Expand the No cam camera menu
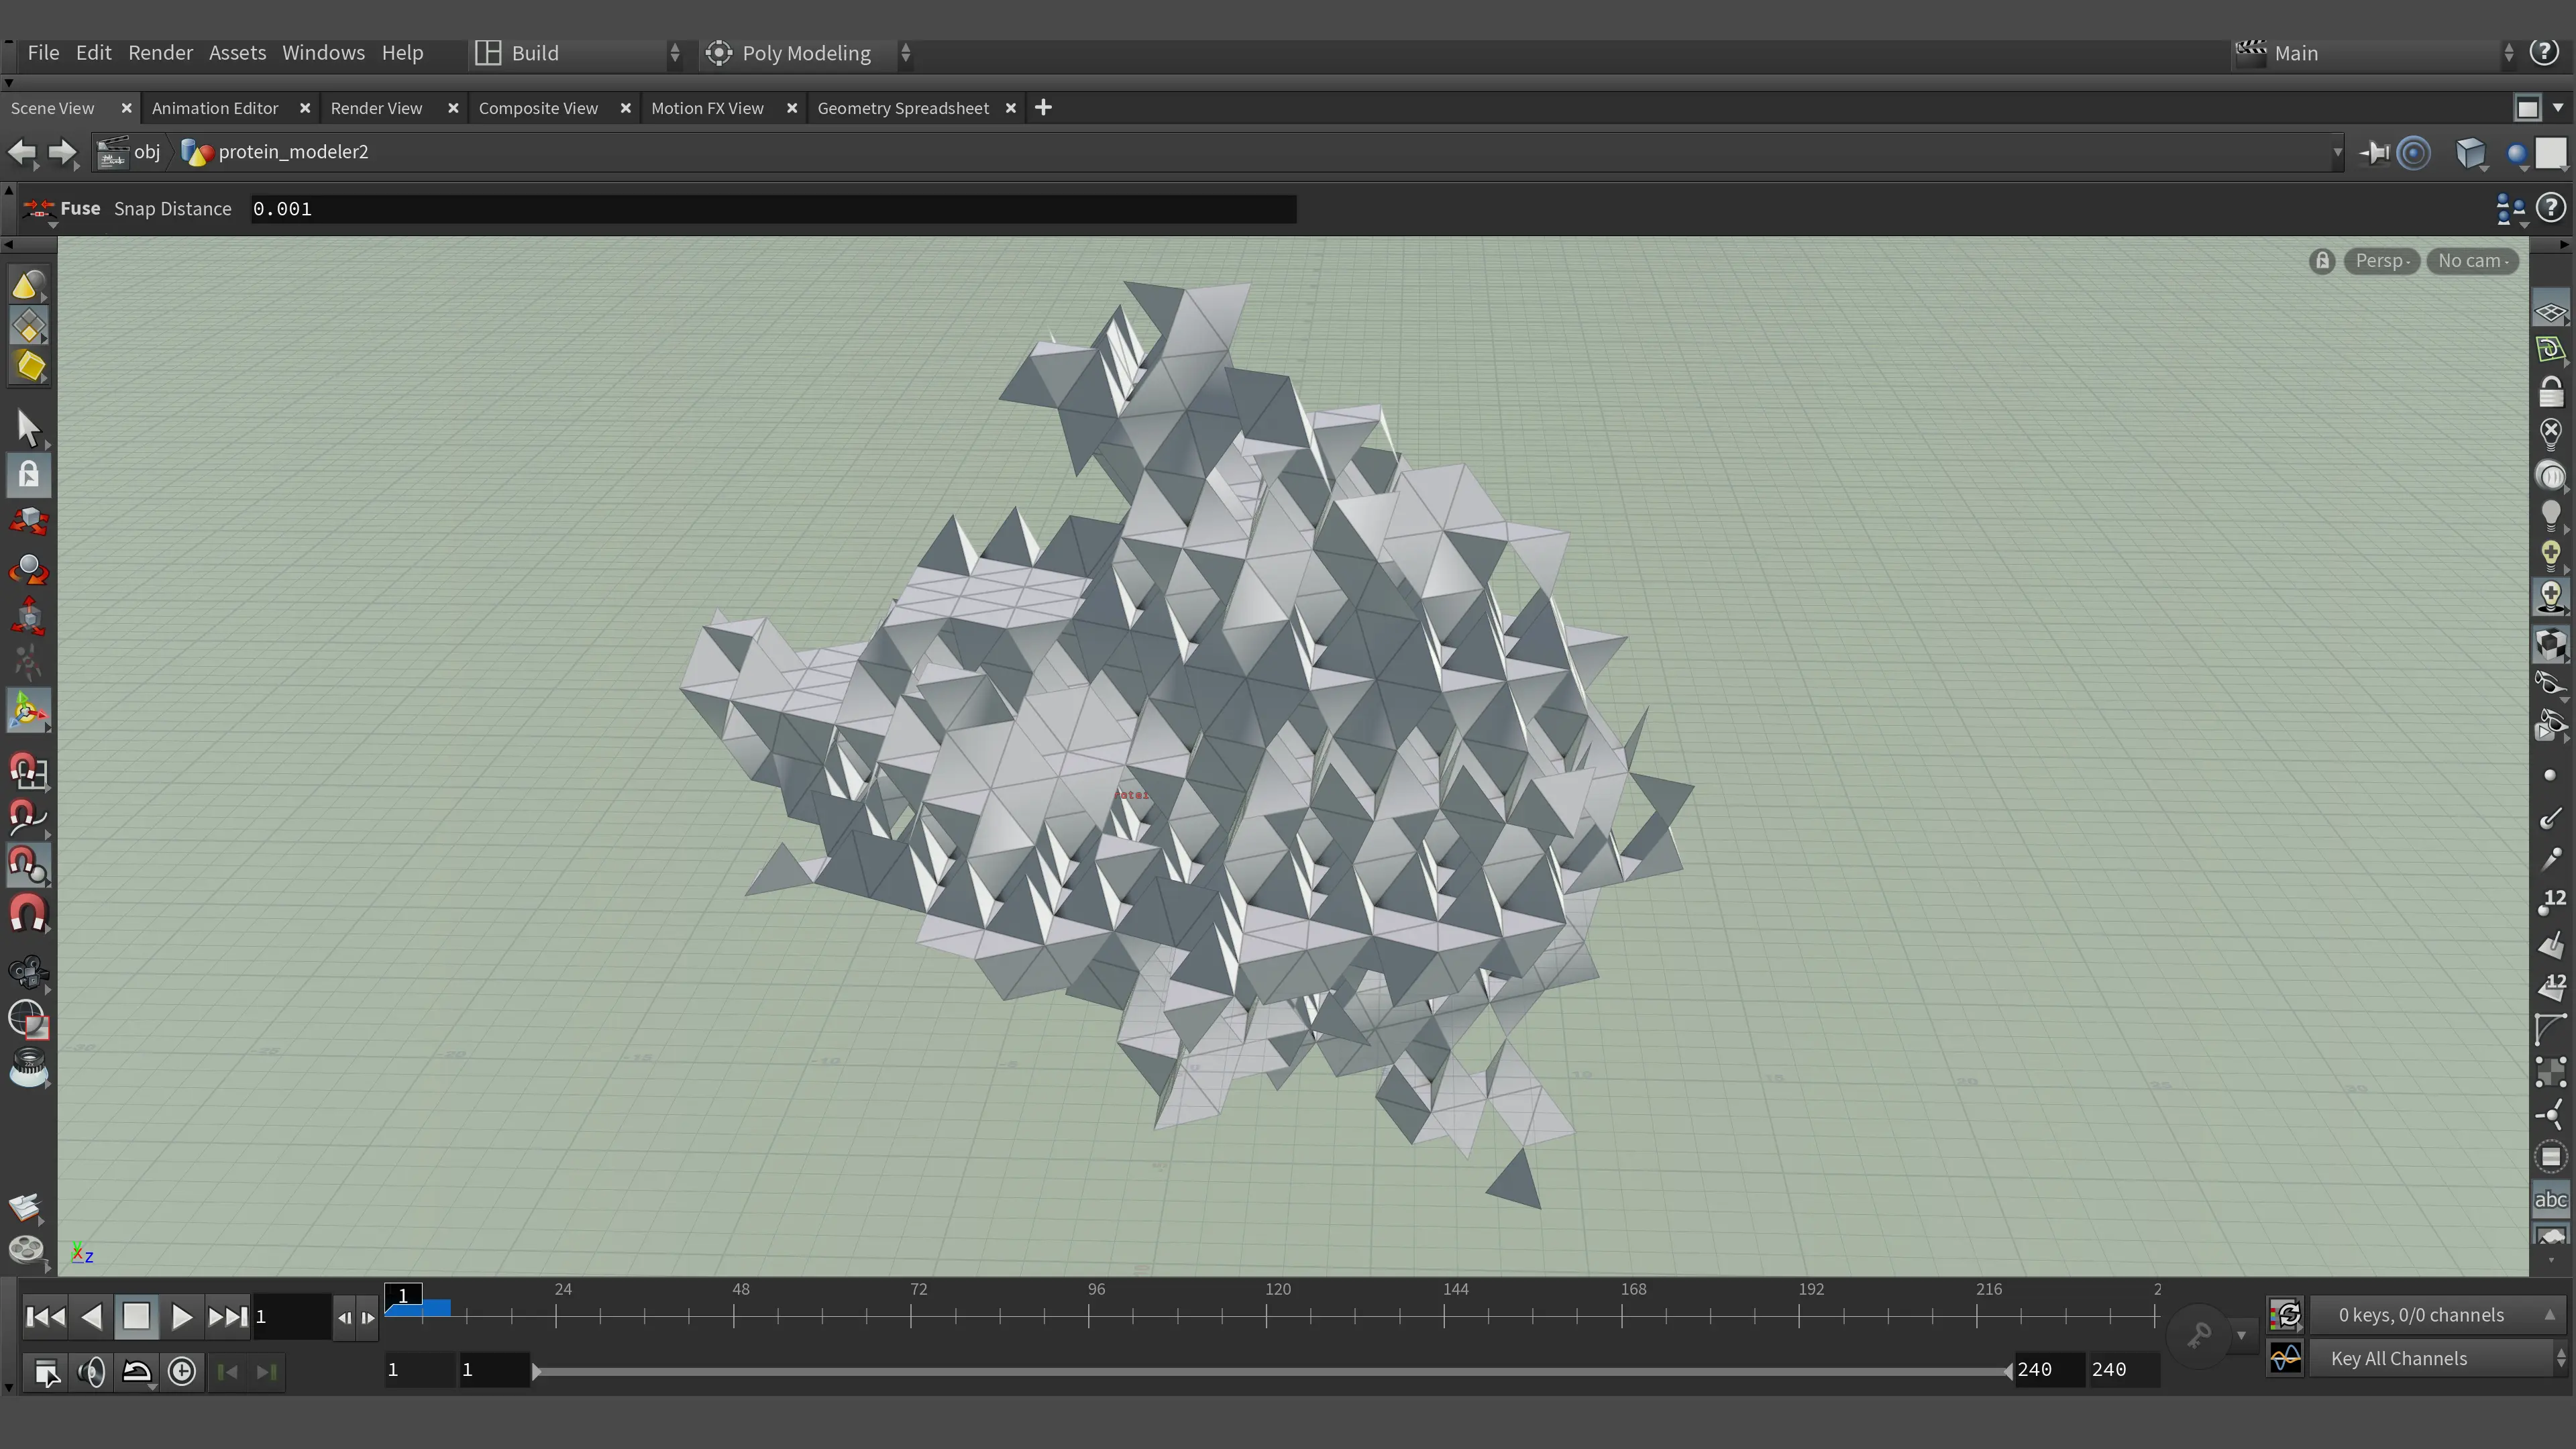2576x1449 pixels. tap(2472, 261)
